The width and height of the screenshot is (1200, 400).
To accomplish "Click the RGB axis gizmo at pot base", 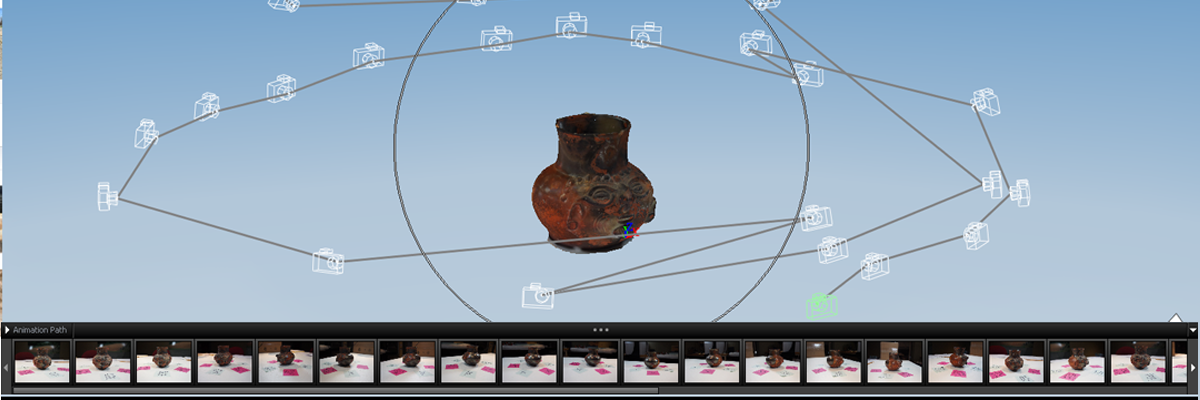I will [628, 231].
